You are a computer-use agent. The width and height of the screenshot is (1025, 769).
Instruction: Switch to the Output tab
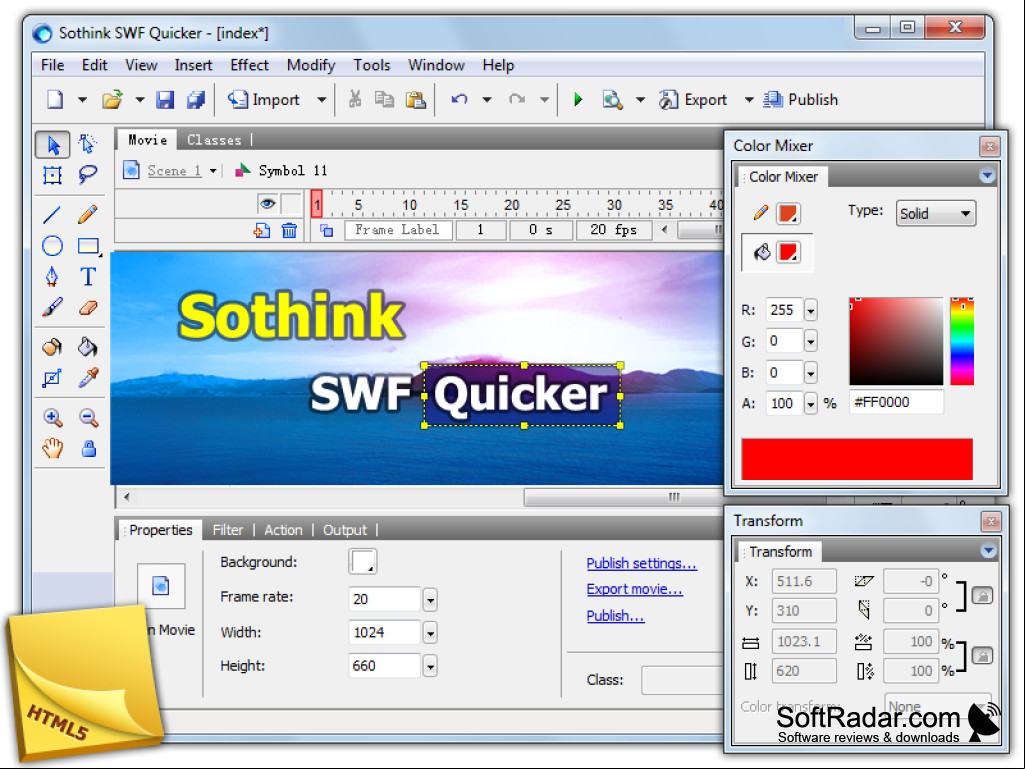344,530
